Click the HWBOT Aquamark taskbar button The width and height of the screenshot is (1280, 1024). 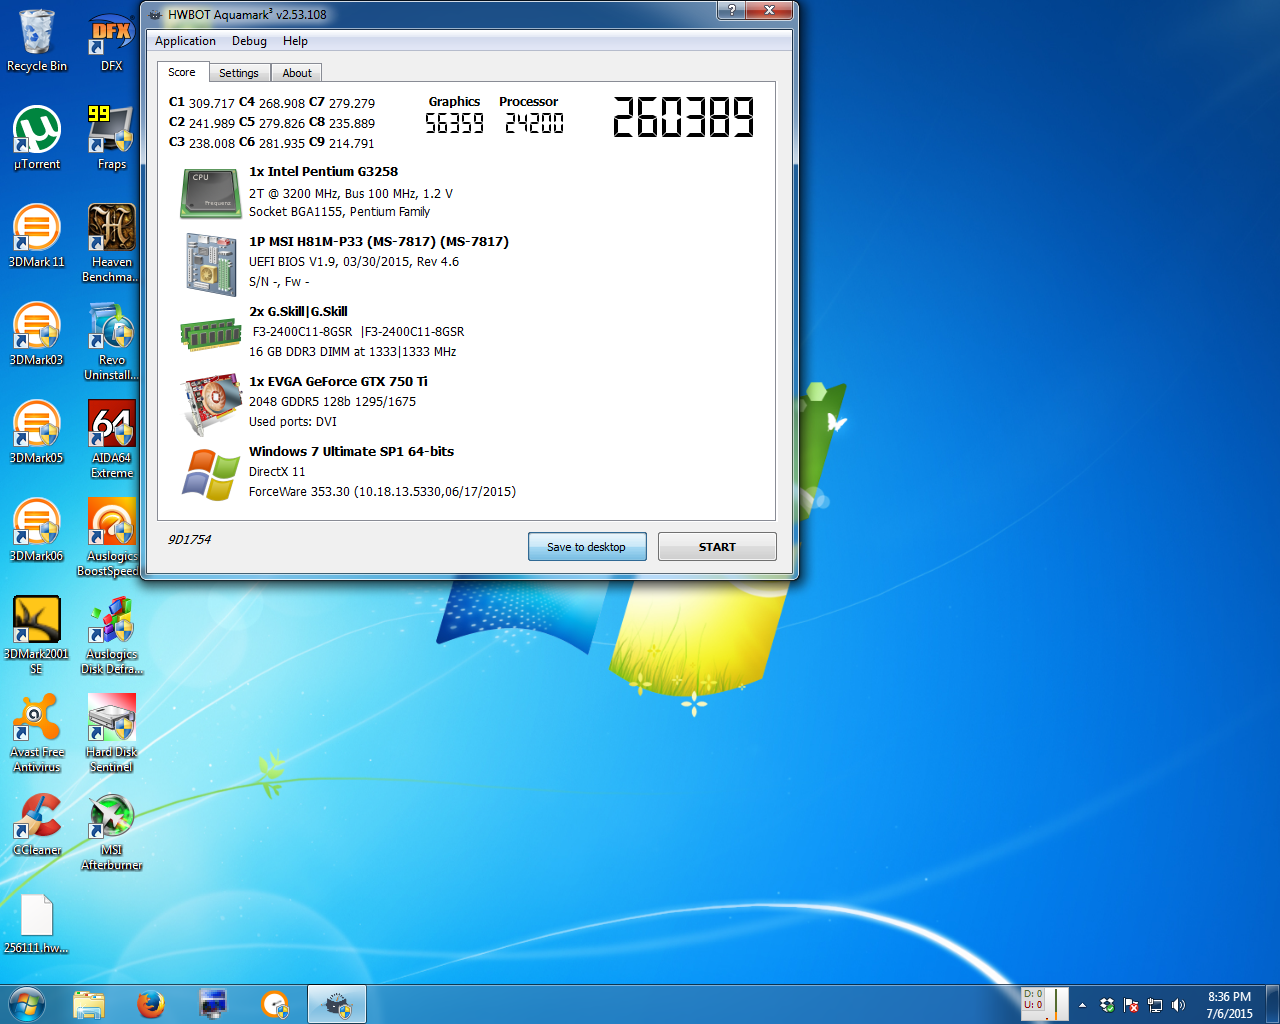pos(337,1004)
